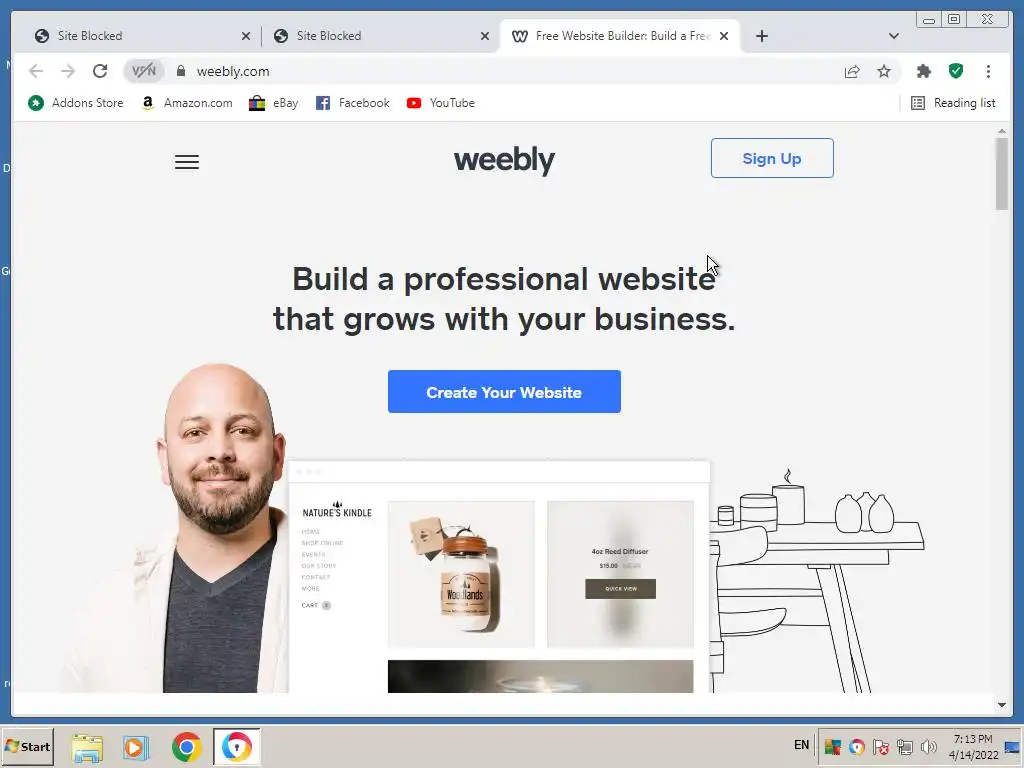Toggle the VPN badge in address bar
The height and width of the screenshot is (768, 1024).
point(144,71)
